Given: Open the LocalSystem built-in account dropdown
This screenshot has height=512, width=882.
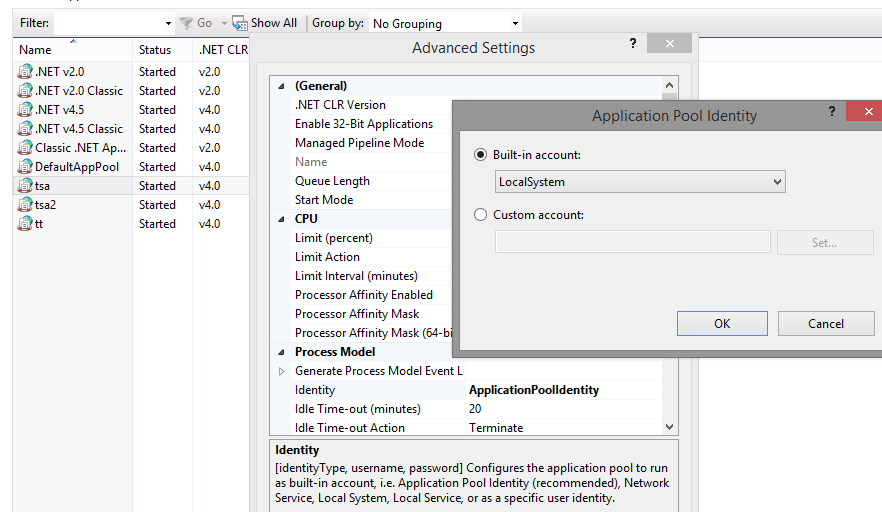Looking at the screenshot, I should coord(640,182).
